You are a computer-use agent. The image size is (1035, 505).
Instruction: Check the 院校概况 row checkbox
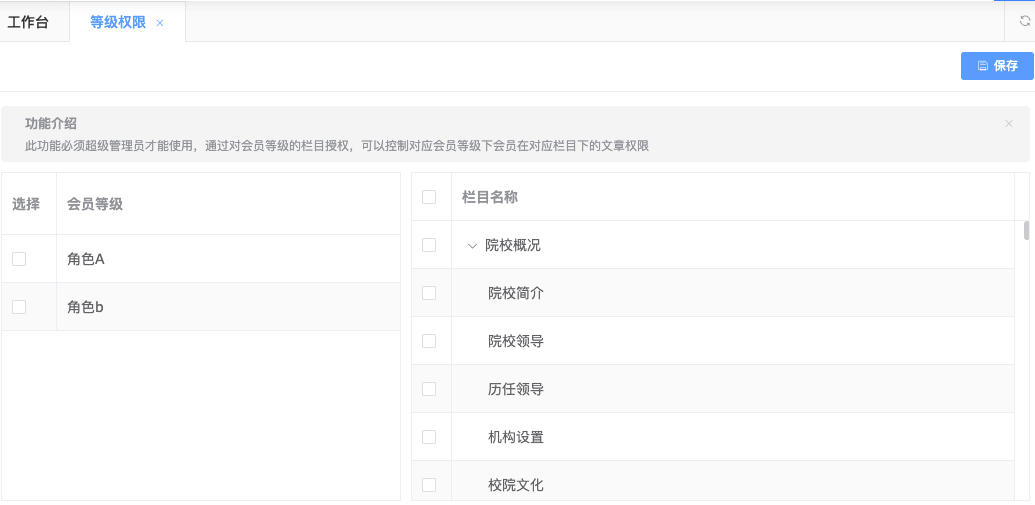pyautogui.click(x=429, y=245)
